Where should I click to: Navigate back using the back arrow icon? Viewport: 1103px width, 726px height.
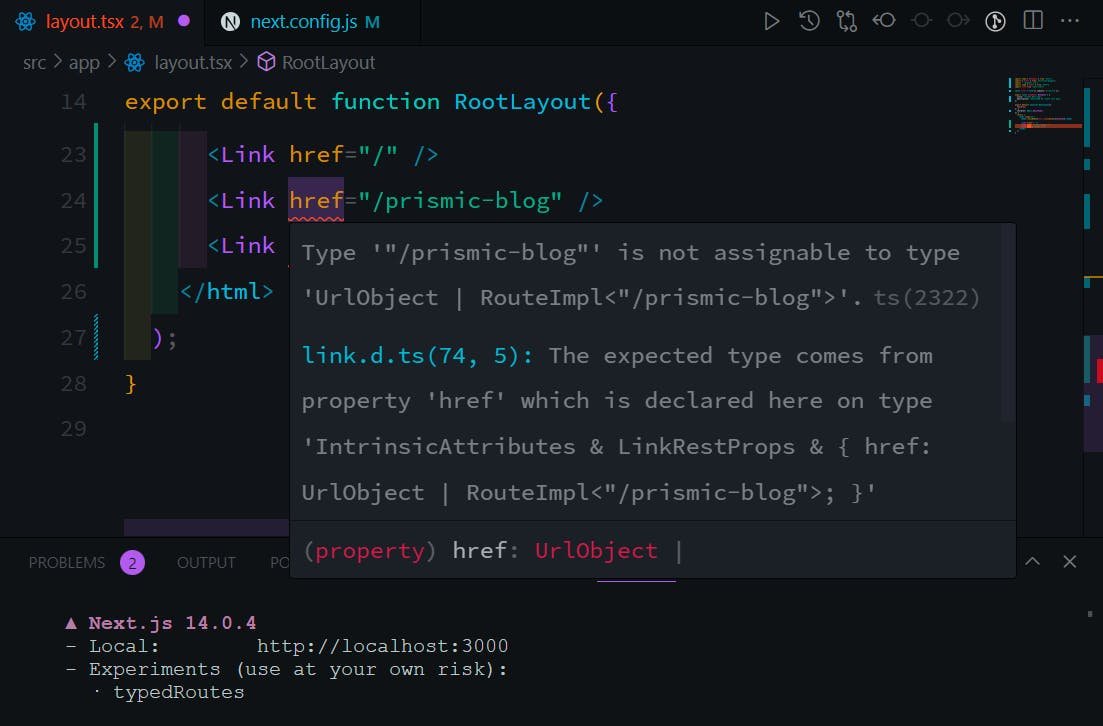(x=884, y=20)
